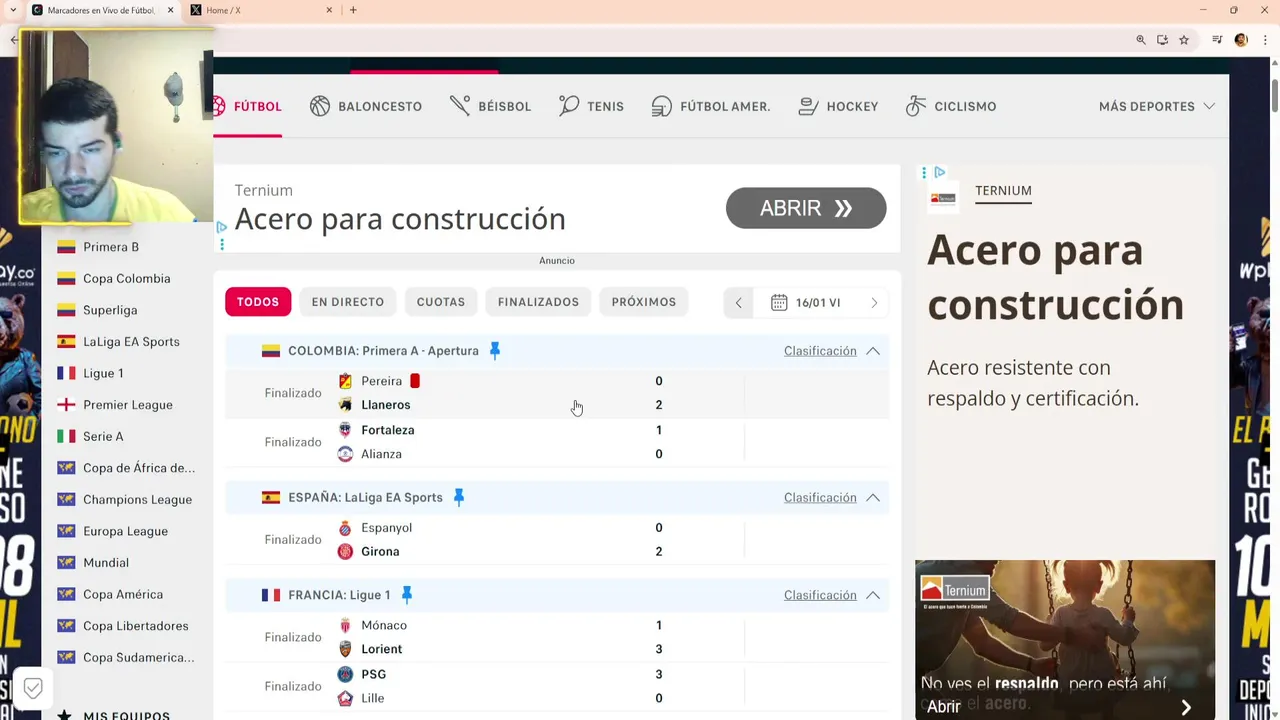Open Champions League in the sidebar

click(137, 499)
